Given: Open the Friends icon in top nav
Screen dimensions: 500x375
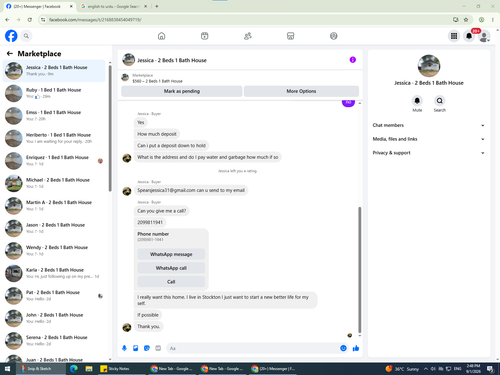Looking at the screenshot, I should click(x=248, y=36).
